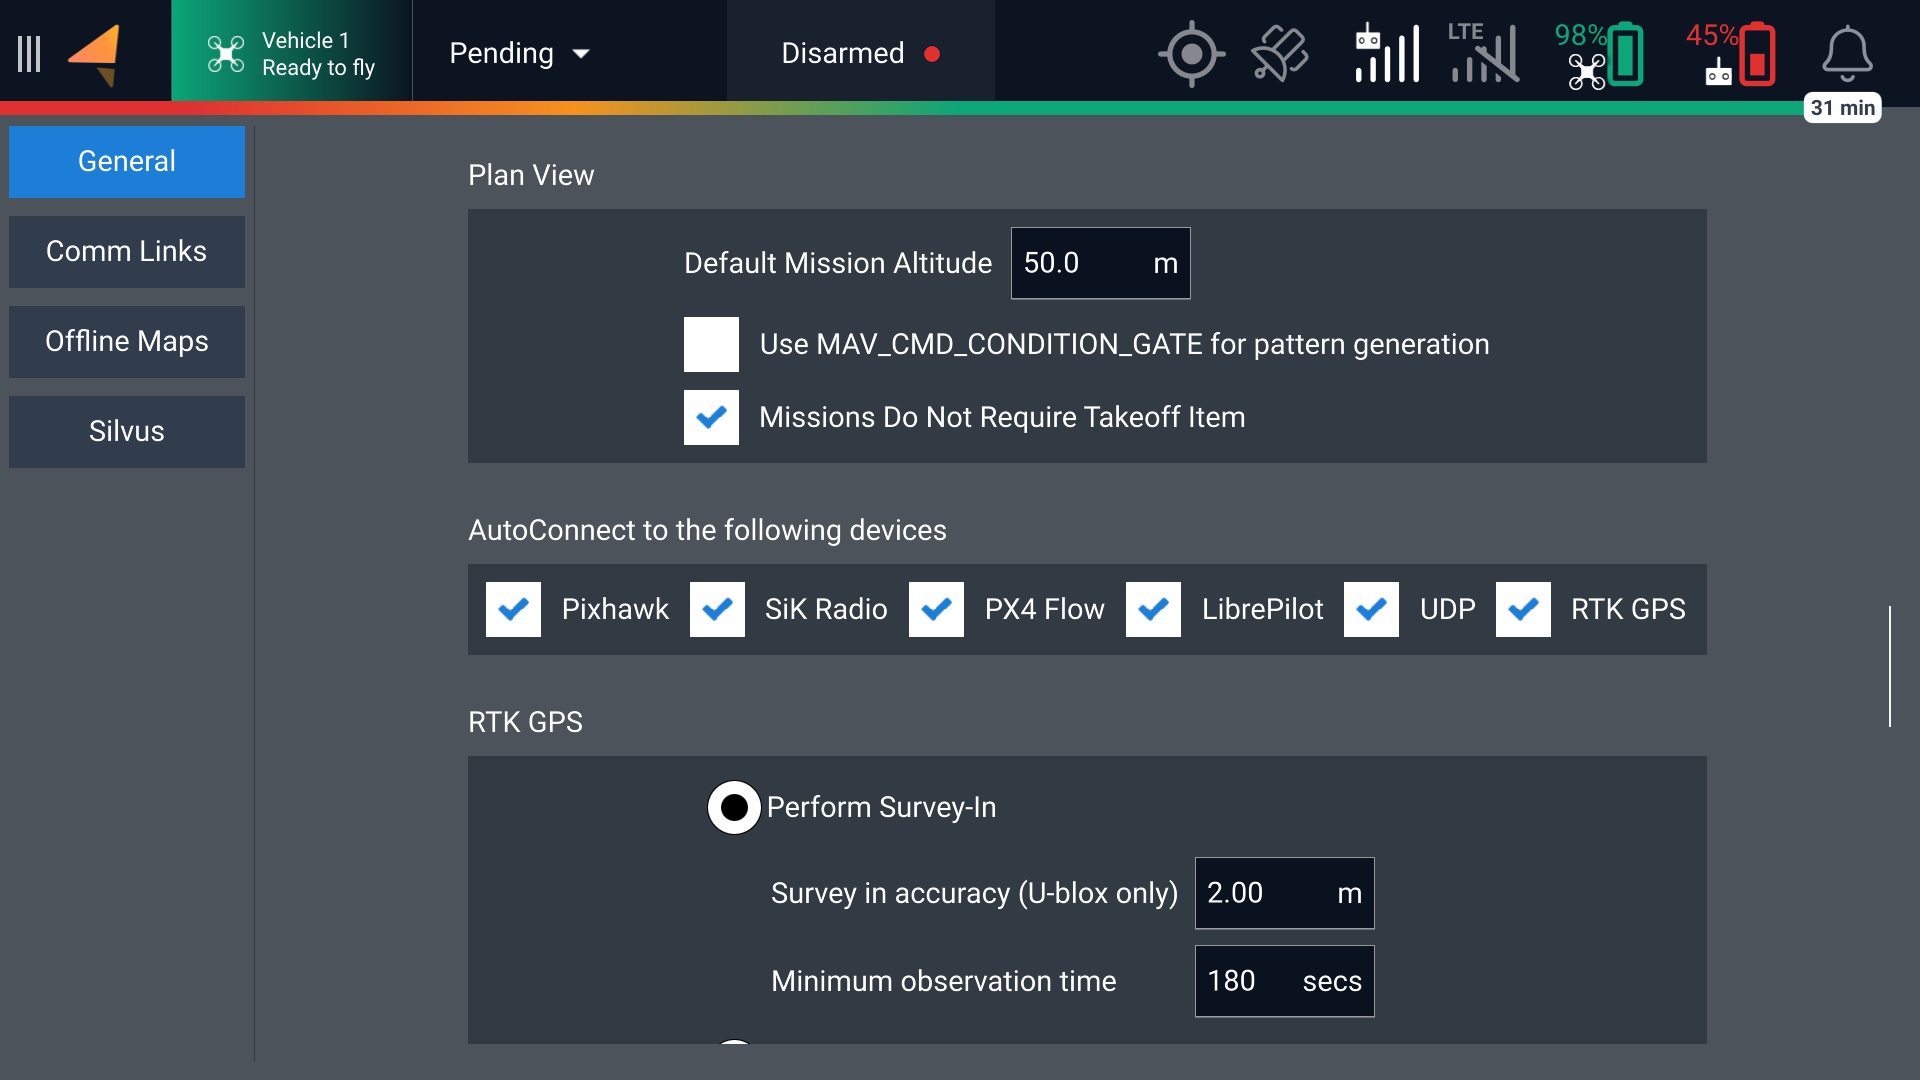Switch to the Offline Maps tab
Image resolution: width=1920 pixels, height=1080 pixels.
(x=127, y=342)
